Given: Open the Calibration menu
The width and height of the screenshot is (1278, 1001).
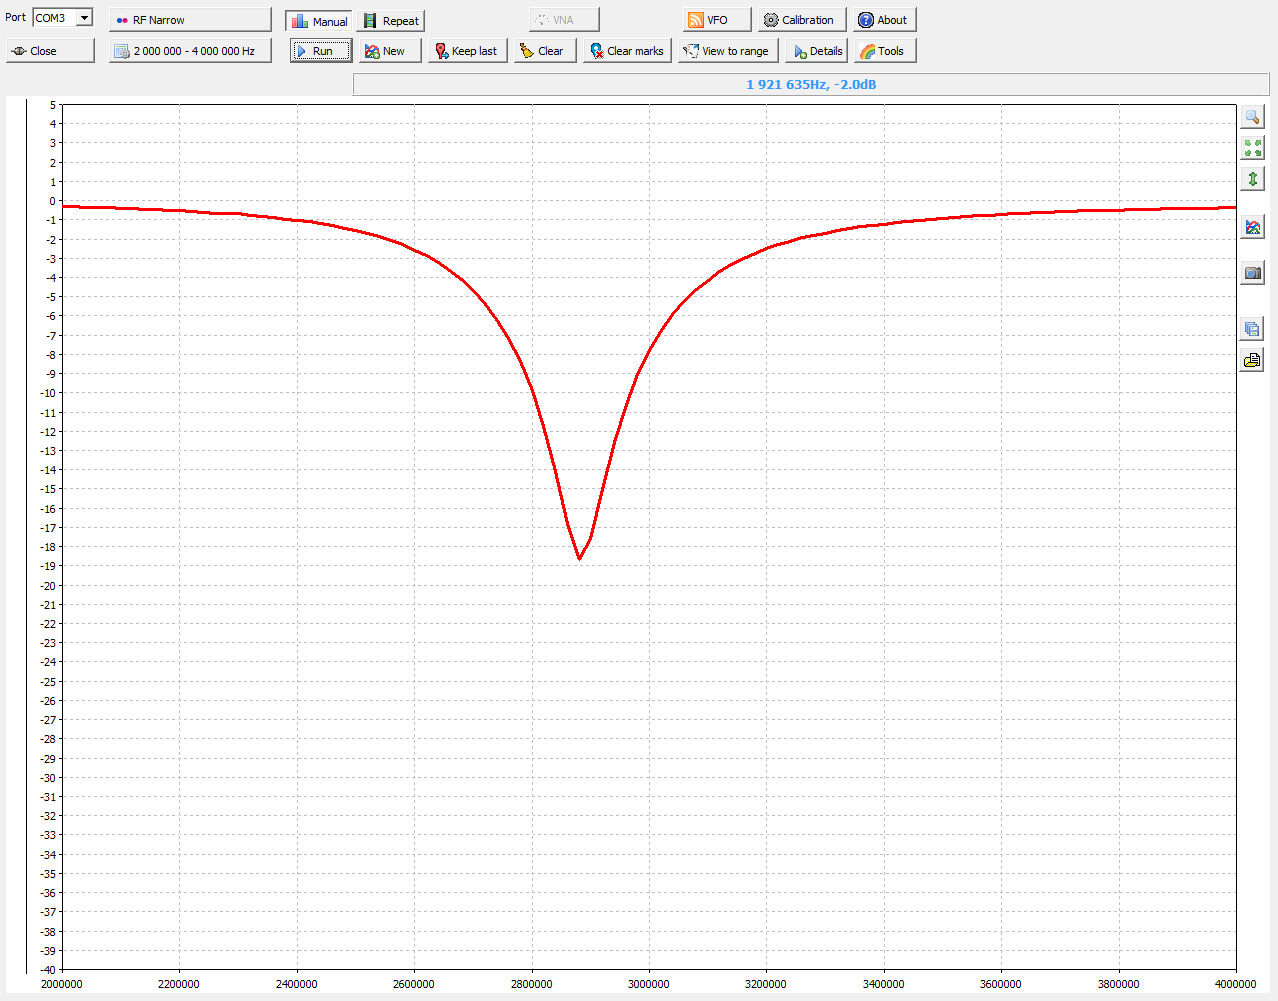Looking at the screenshot, I should 802,20.
